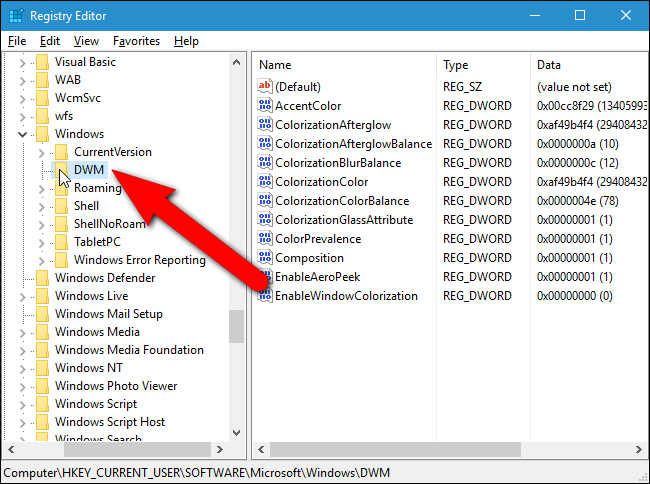Click the ColorizationColor DWORD icon

click(x=265, y=182)
